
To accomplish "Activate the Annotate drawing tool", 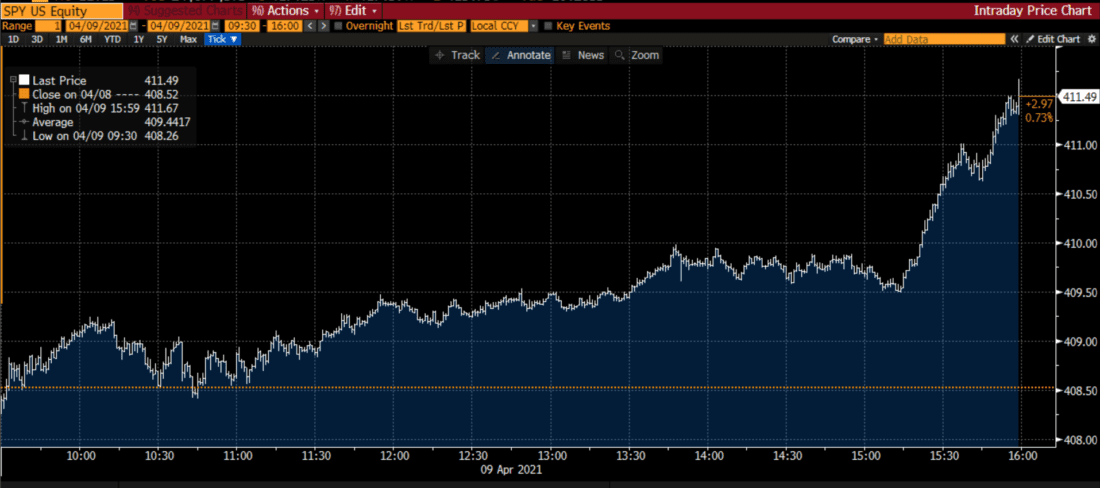I will (519, 55).
